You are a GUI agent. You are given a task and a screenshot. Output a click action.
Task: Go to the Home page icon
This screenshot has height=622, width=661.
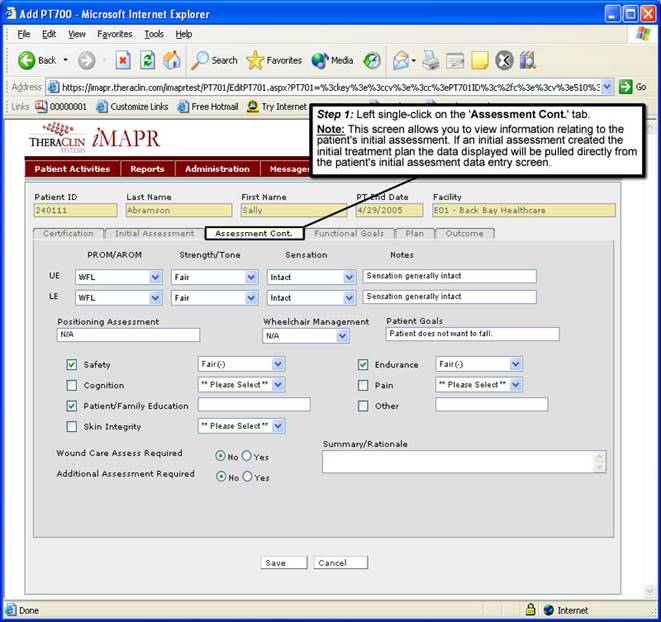[x=172, y=60]
